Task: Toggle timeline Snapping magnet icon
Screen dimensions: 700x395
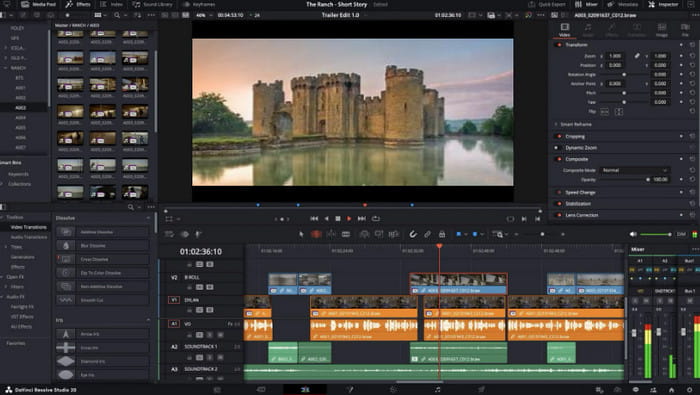Action: pos(413,234)
